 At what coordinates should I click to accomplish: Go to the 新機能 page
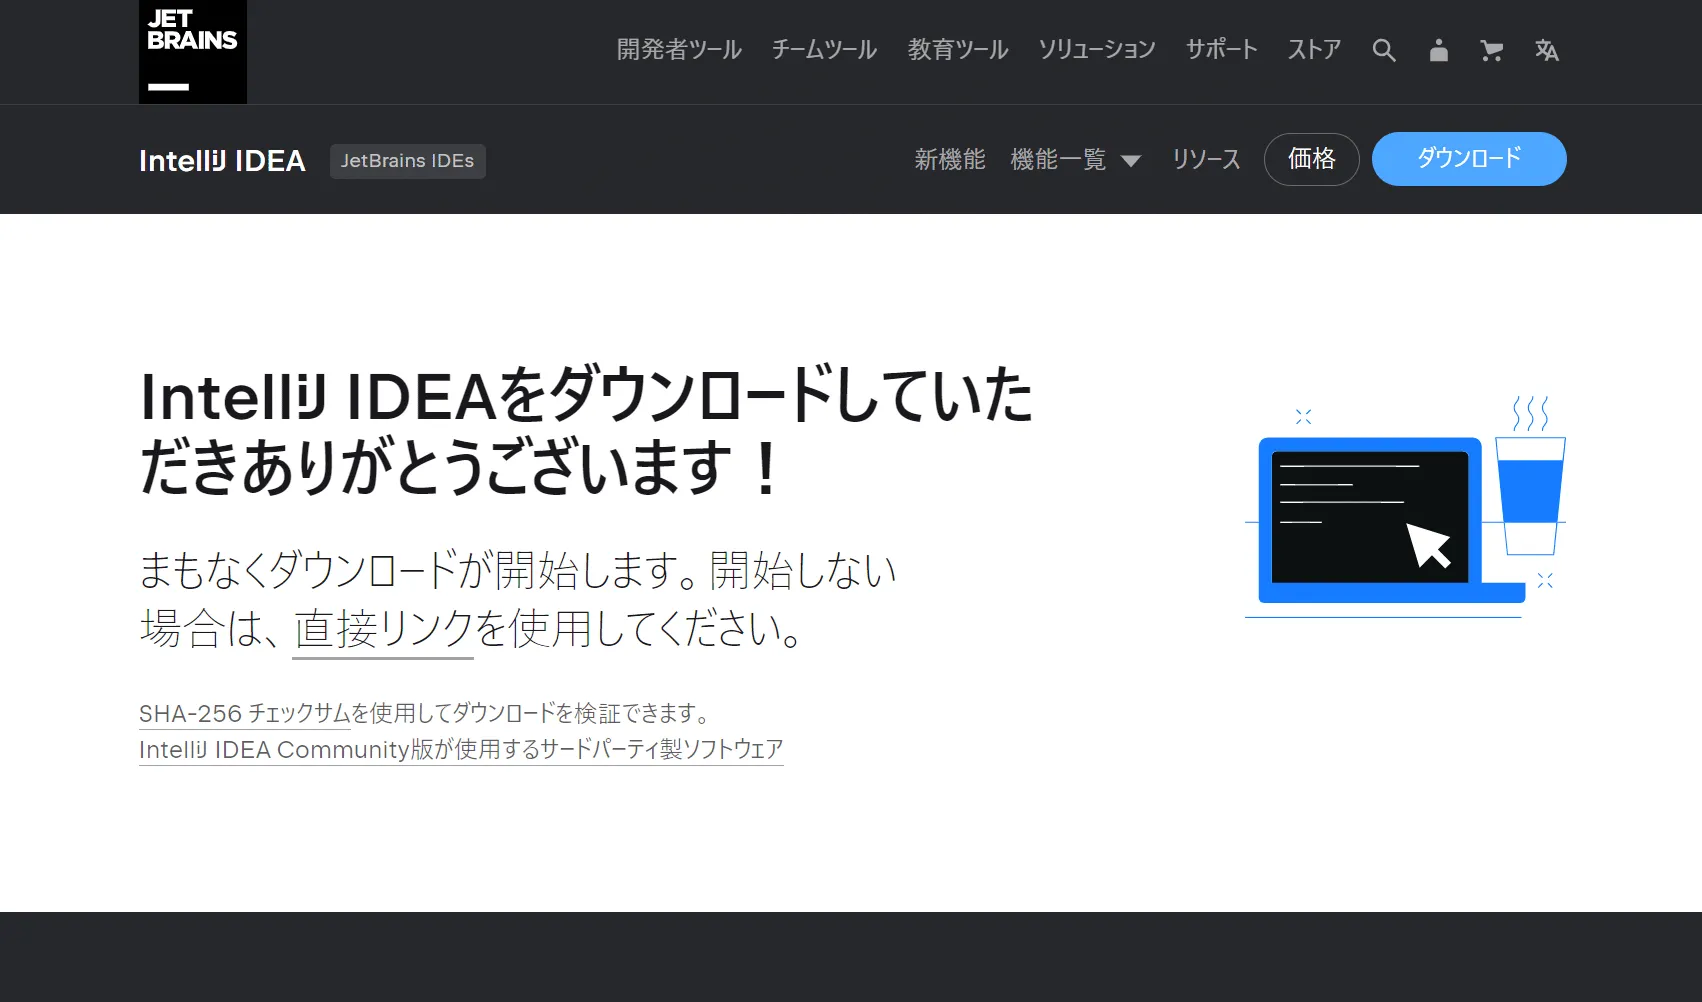tap(950, 160)
